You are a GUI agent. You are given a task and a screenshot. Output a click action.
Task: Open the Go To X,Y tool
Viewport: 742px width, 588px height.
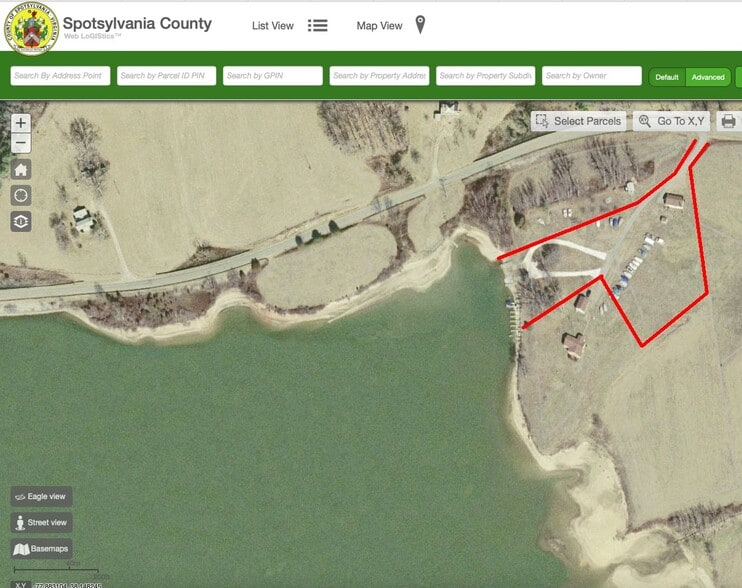[x=671, y=121]
